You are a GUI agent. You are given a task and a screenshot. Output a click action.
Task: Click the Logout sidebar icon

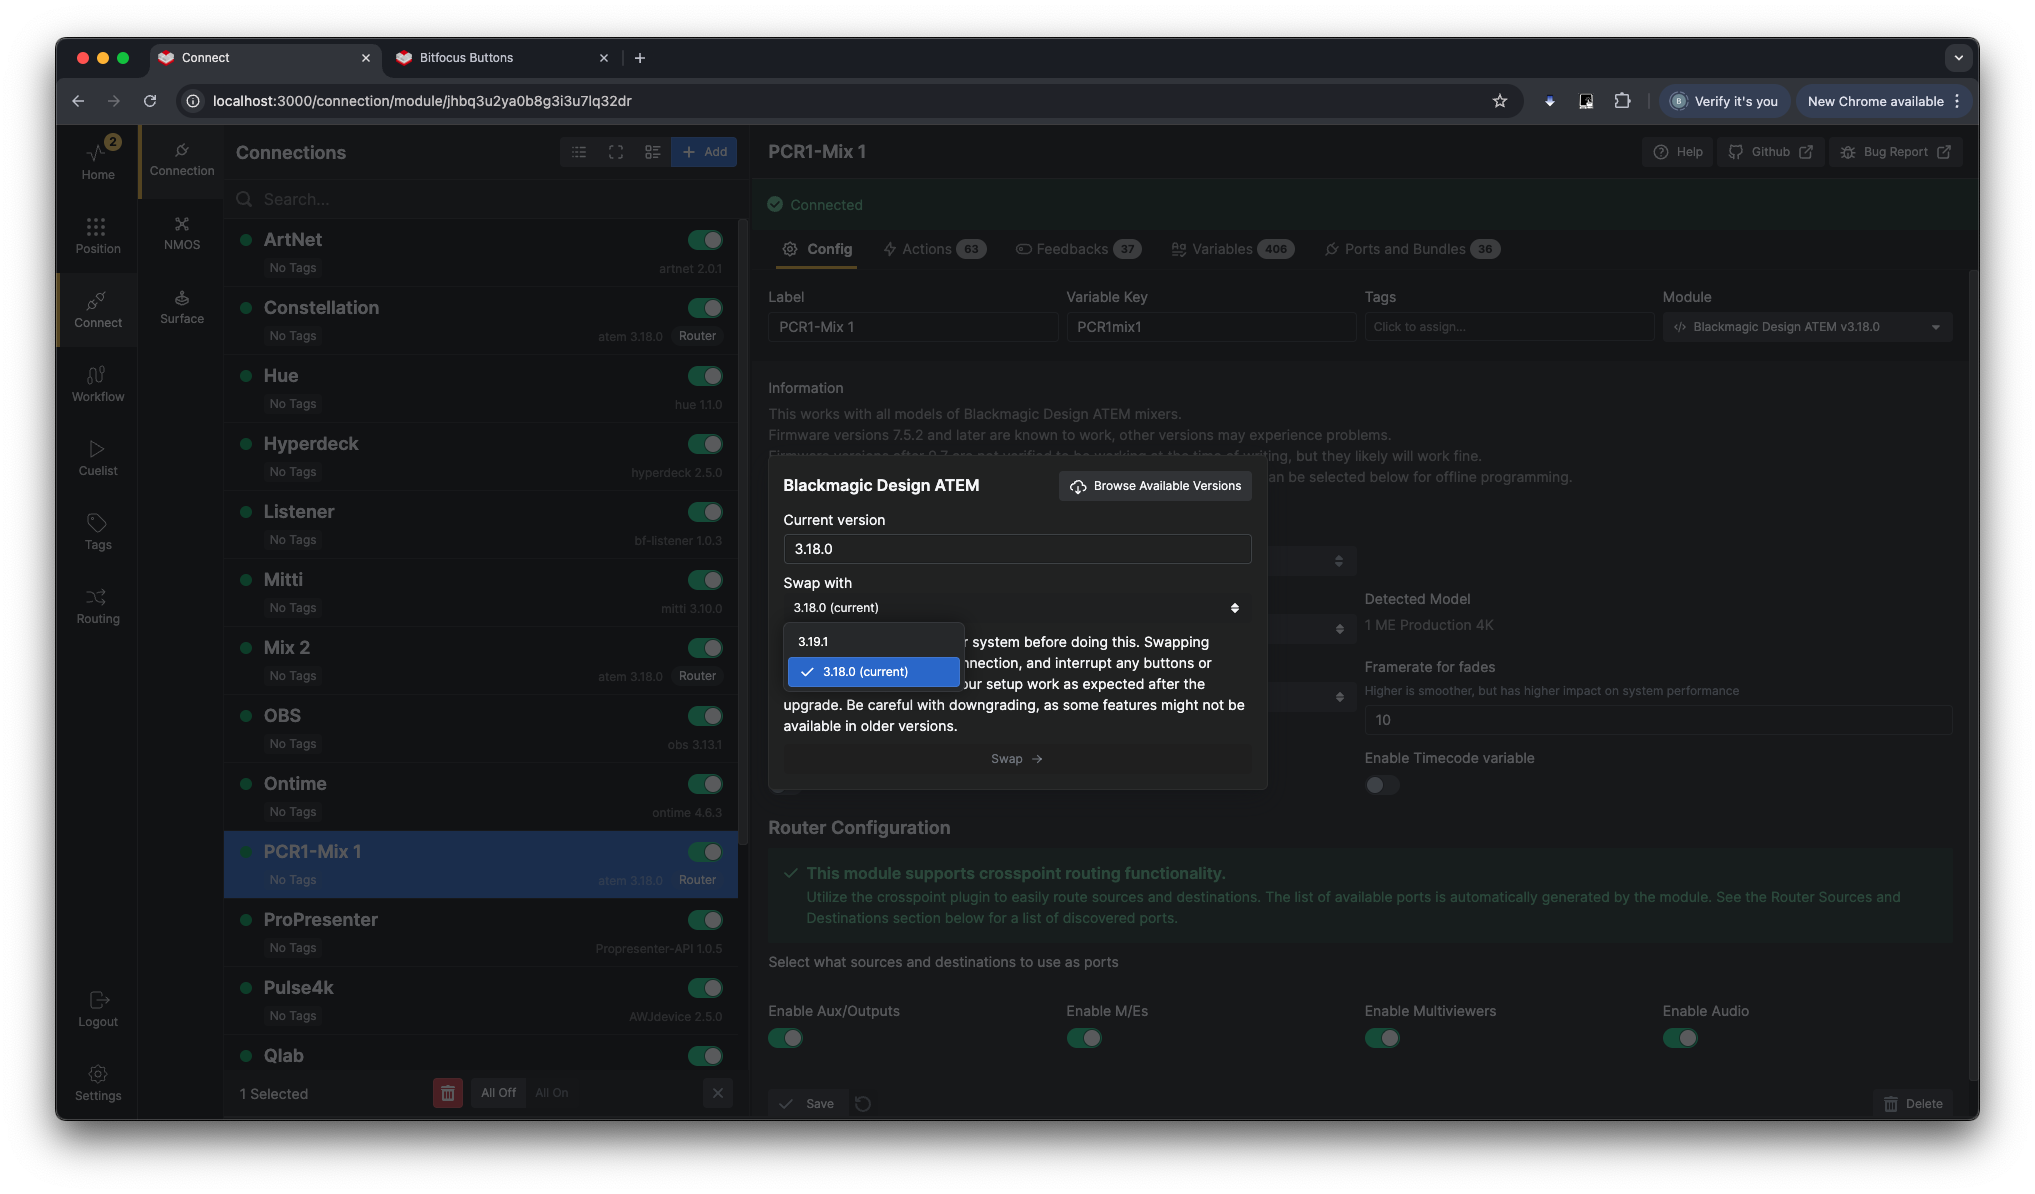[x=98, y=1008]
